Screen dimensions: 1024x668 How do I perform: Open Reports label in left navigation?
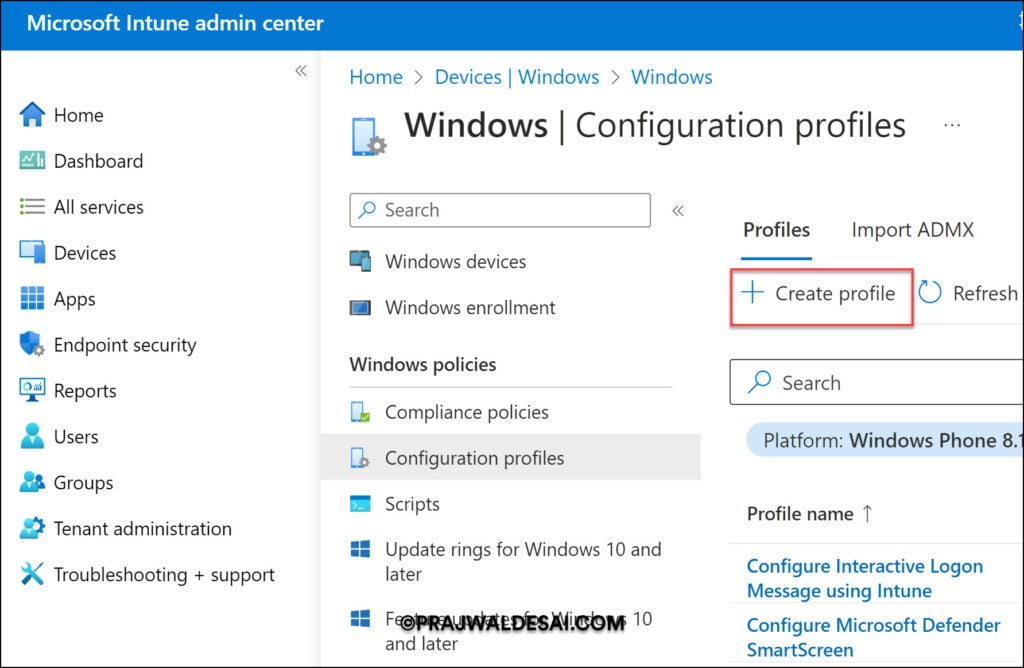coord(85,390)
